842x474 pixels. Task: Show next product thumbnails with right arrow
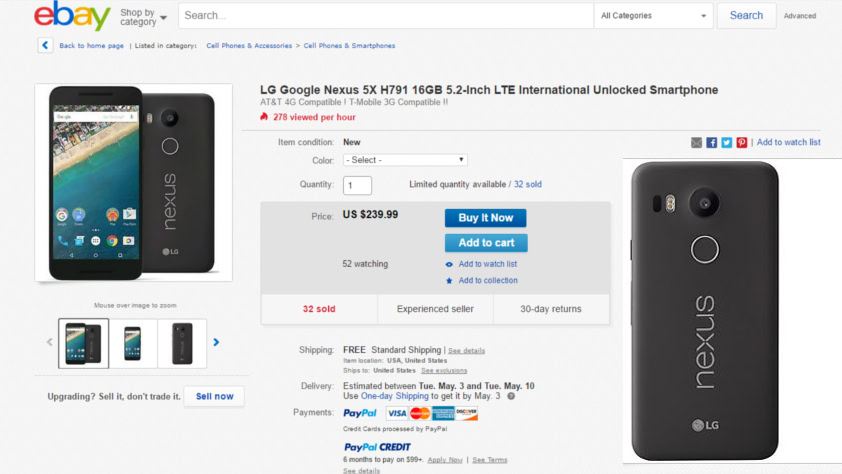[x=216, y=343]
